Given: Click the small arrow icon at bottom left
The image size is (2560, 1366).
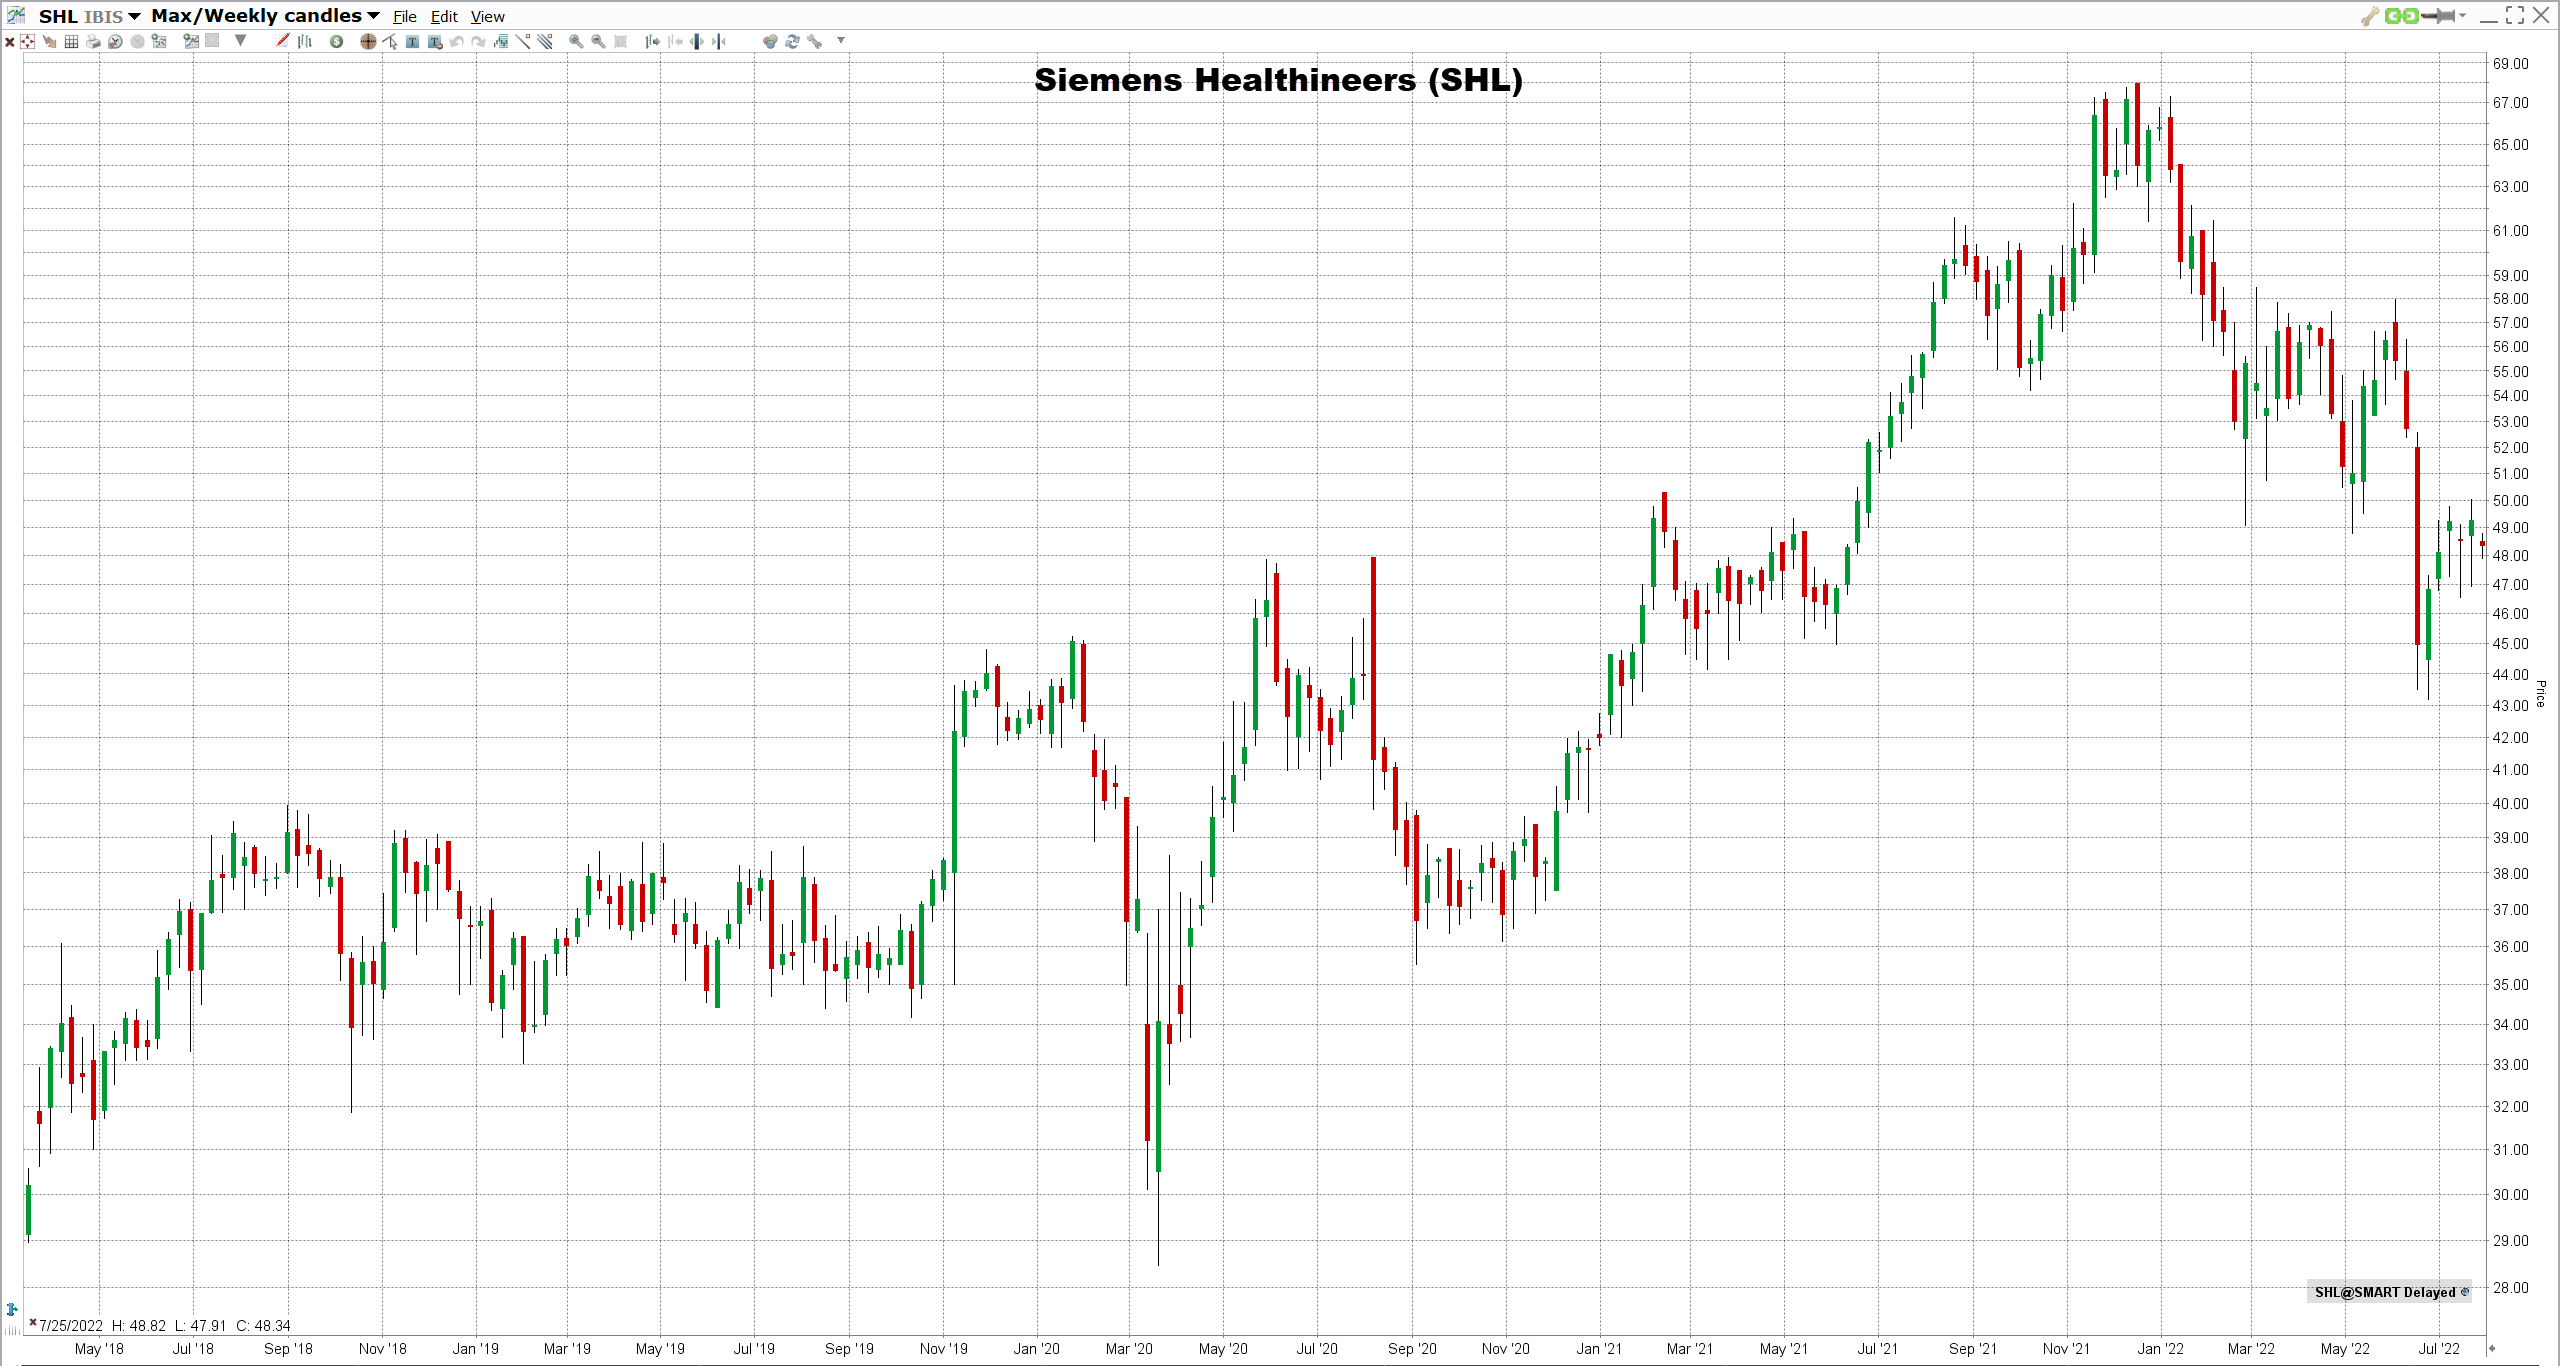Looking at the screenshot, I should (x=12, y=1309).
